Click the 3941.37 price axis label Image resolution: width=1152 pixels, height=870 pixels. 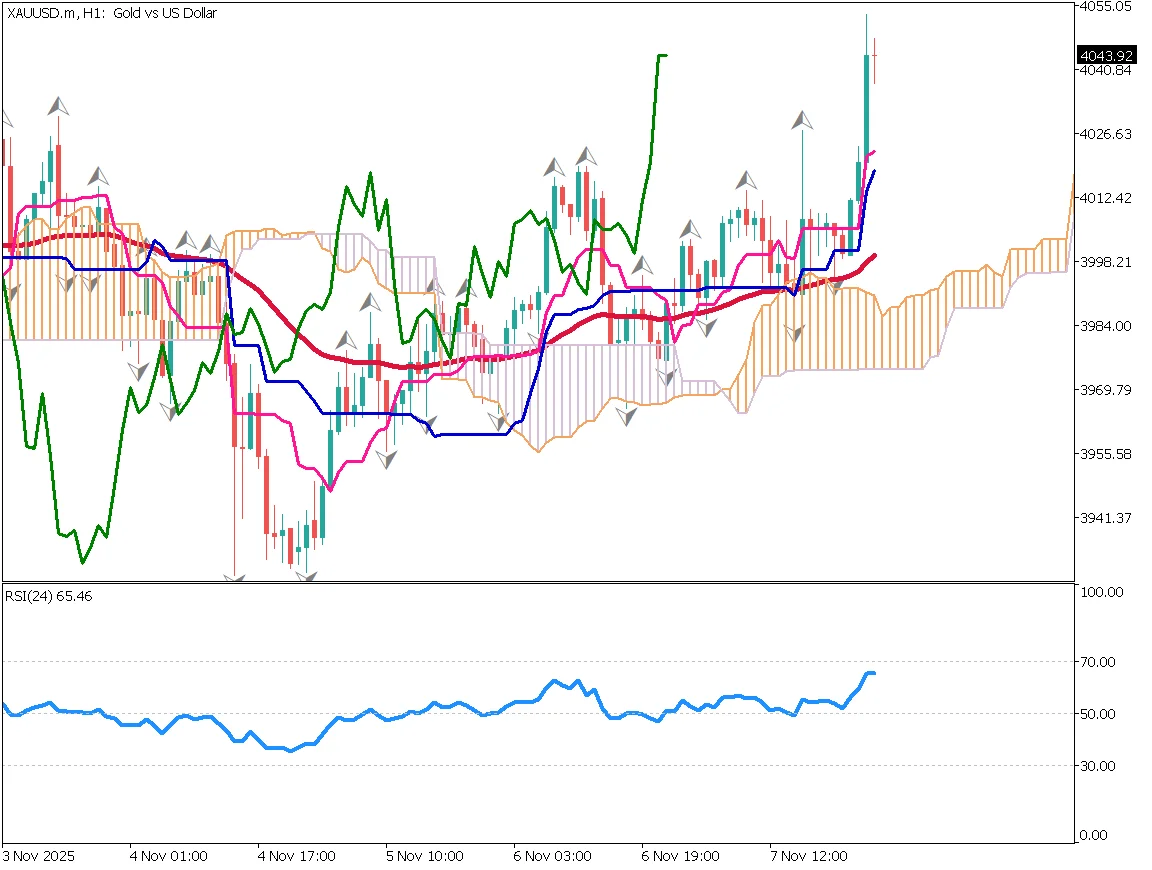[1105, 517]
